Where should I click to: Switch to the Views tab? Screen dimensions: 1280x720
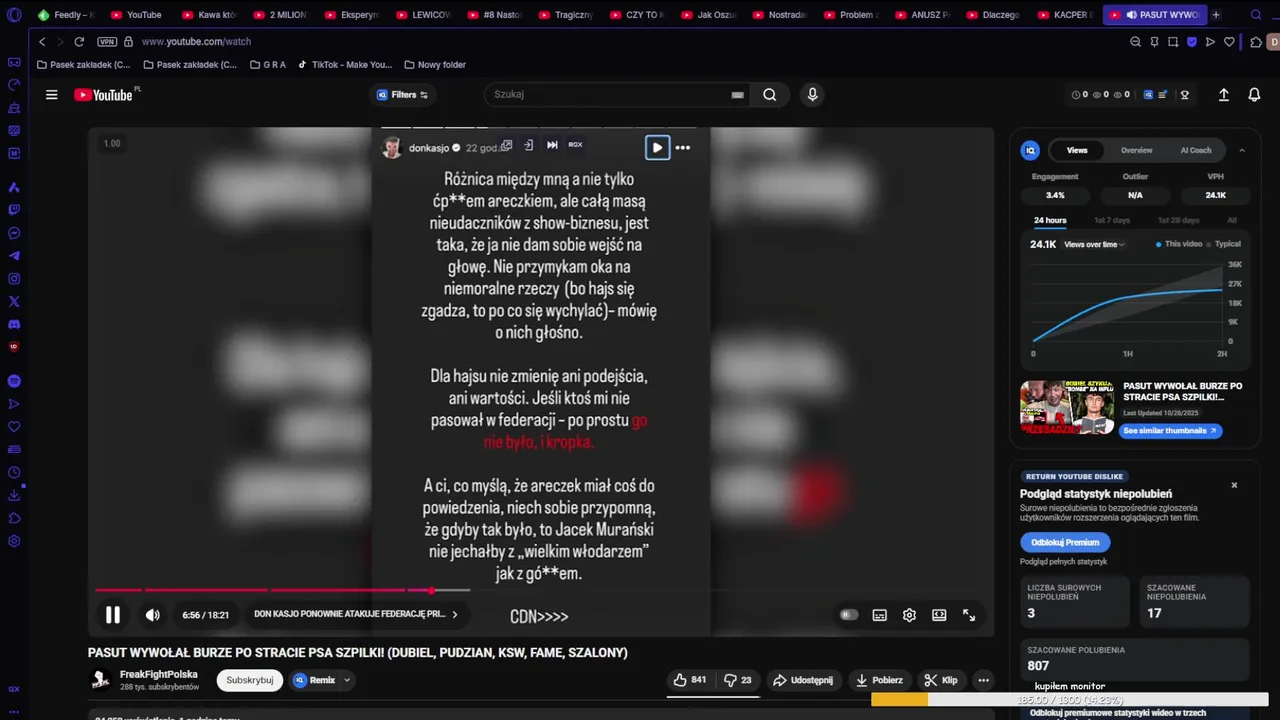(x=1077, y=150)
